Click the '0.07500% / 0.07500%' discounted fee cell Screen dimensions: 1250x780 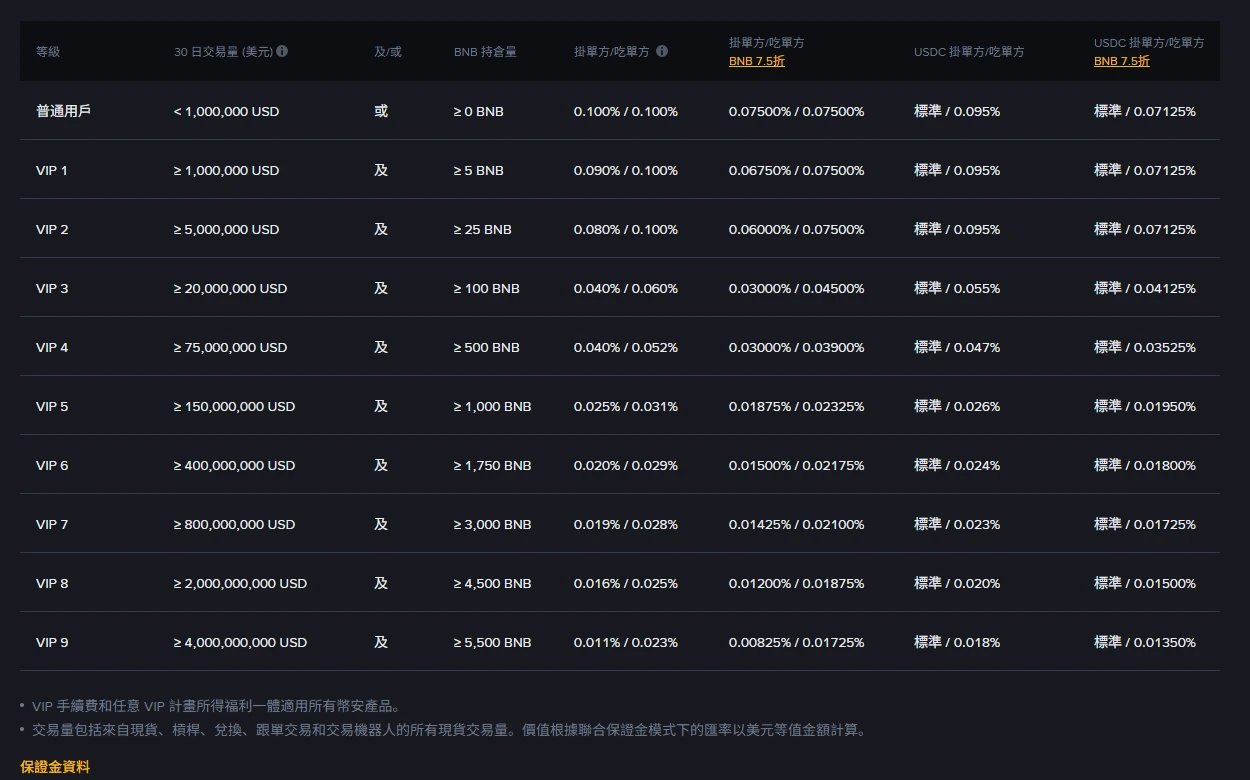(797, 111)
